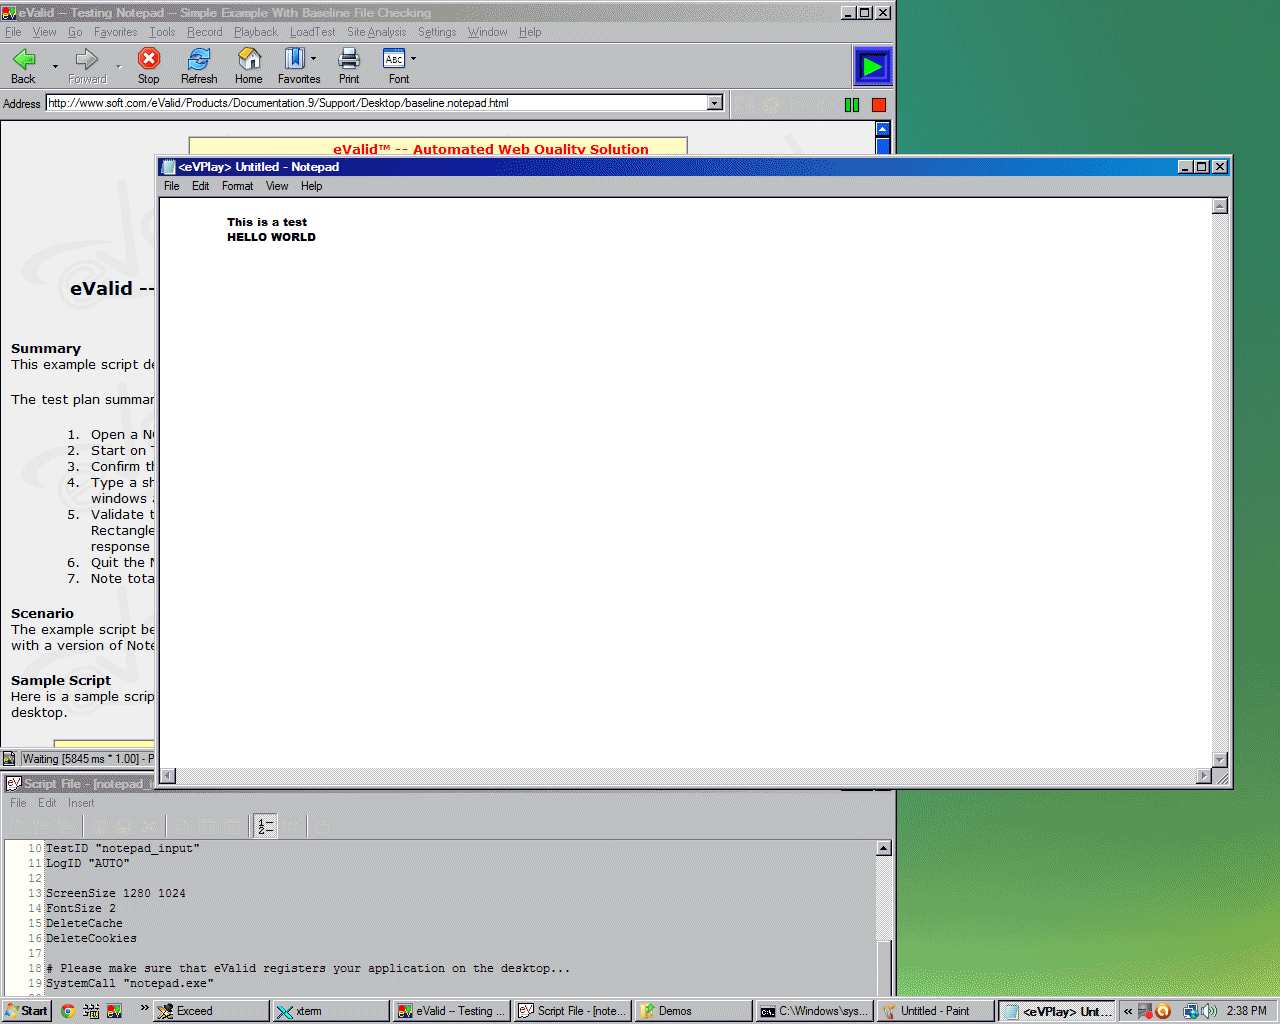Click Script File editor scrollbar up arrow
This screenshot has height=1024, width=1280.
[x=884, y=848]
